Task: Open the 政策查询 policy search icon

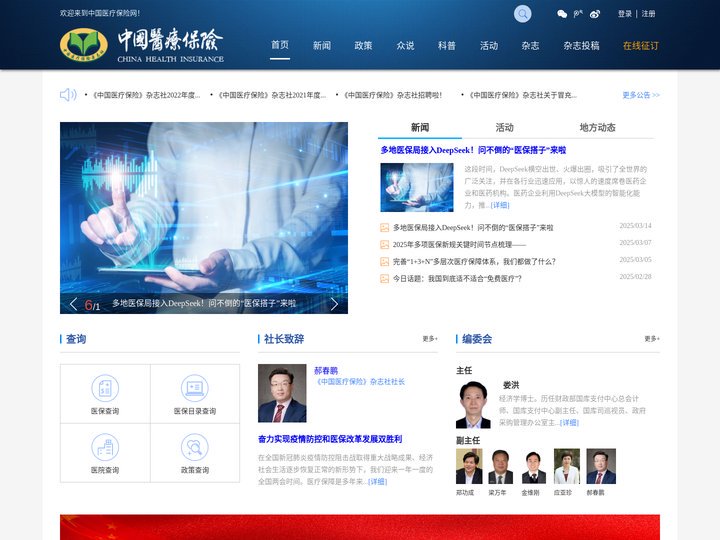Action: pos(195,447)
